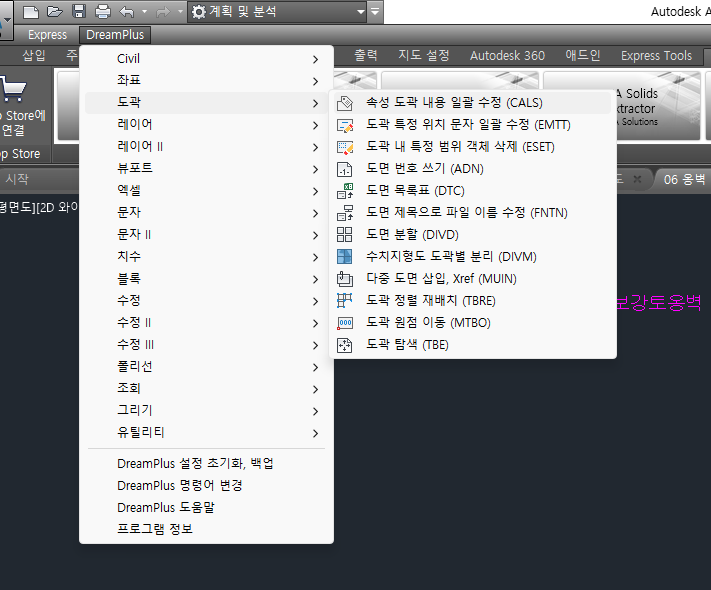The height and width of the screenshot is (590, 711).
Task: Click the TBRE title block rearrange icon
Action: point(345,301)
